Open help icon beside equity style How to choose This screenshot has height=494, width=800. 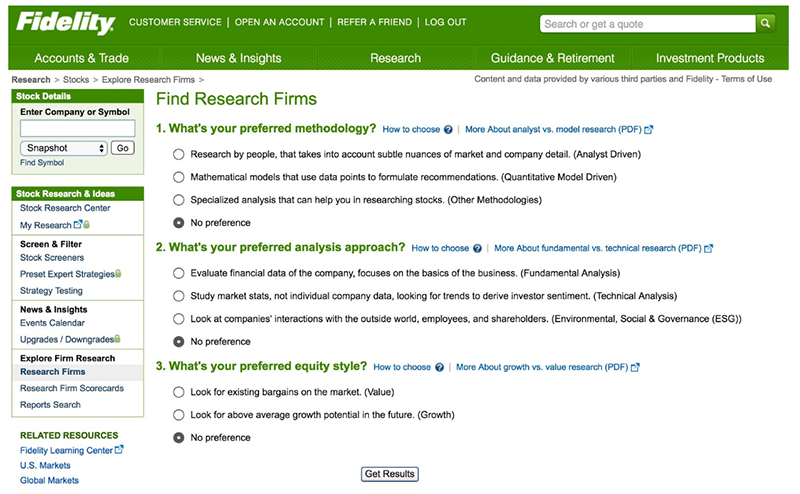[x=439, y=367]
